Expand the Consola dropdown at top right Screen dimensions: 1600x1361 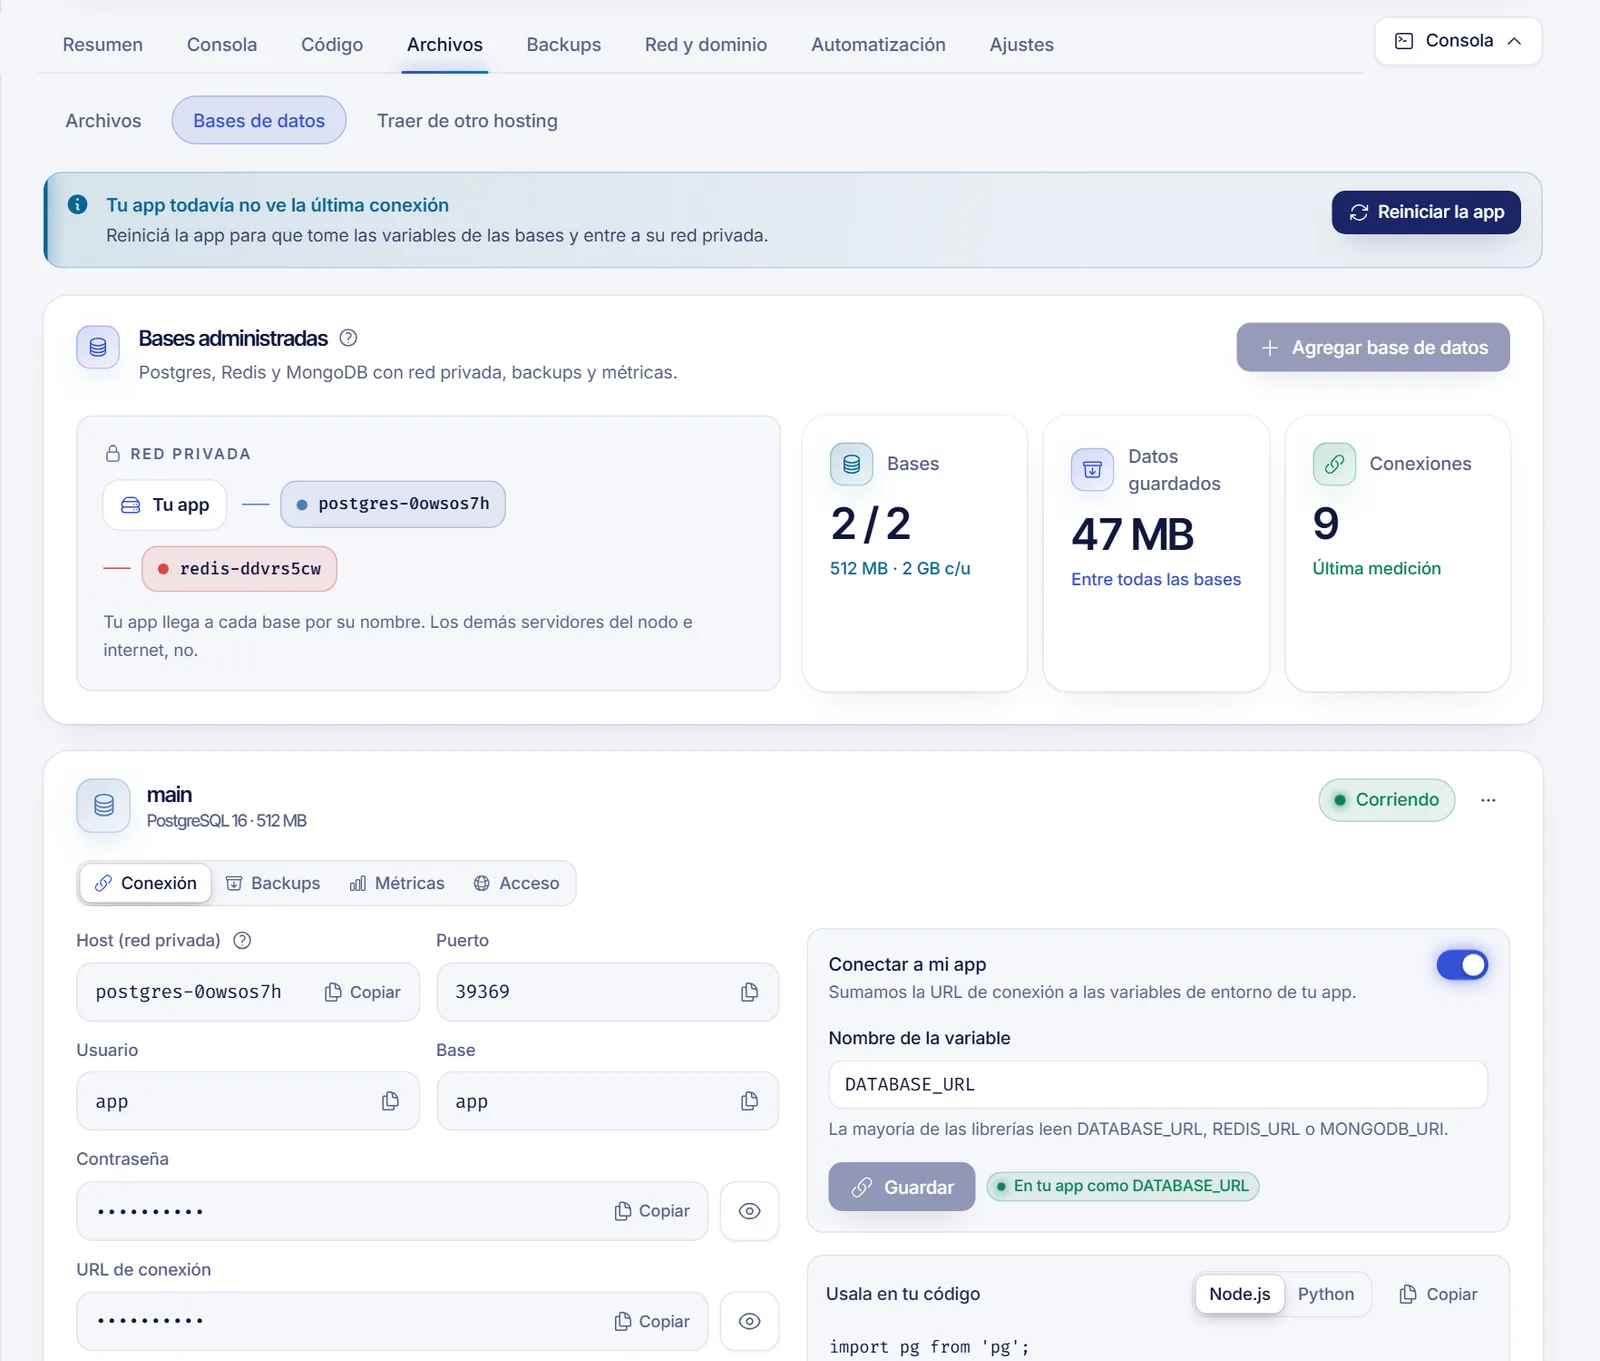1458,41
